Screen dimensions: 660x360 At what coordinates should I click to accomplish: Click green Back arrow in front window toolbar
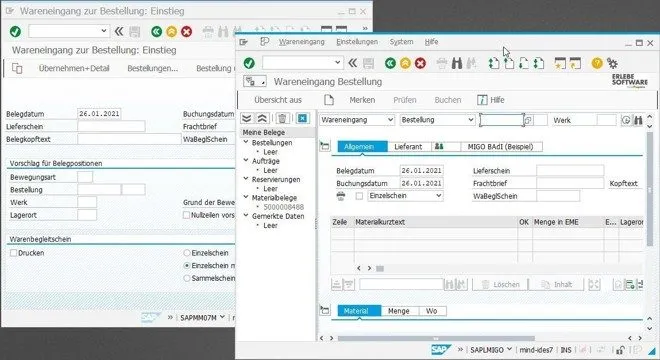(390, 63)
